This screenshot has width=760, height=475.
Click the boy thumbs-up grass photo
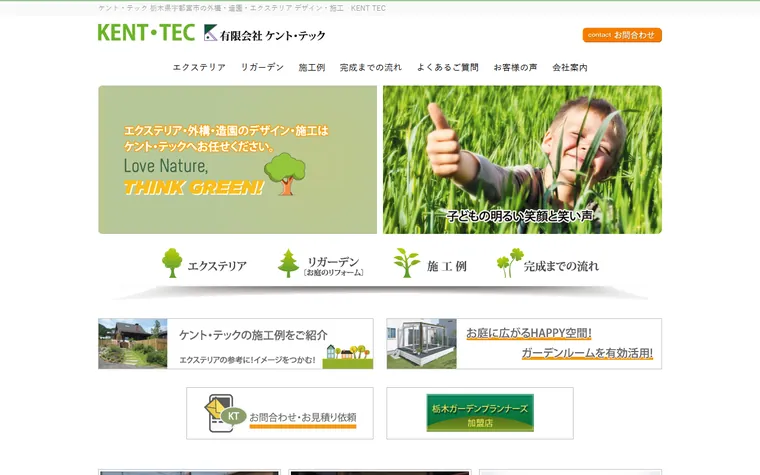pyautogui.click(x=522, y=160)
